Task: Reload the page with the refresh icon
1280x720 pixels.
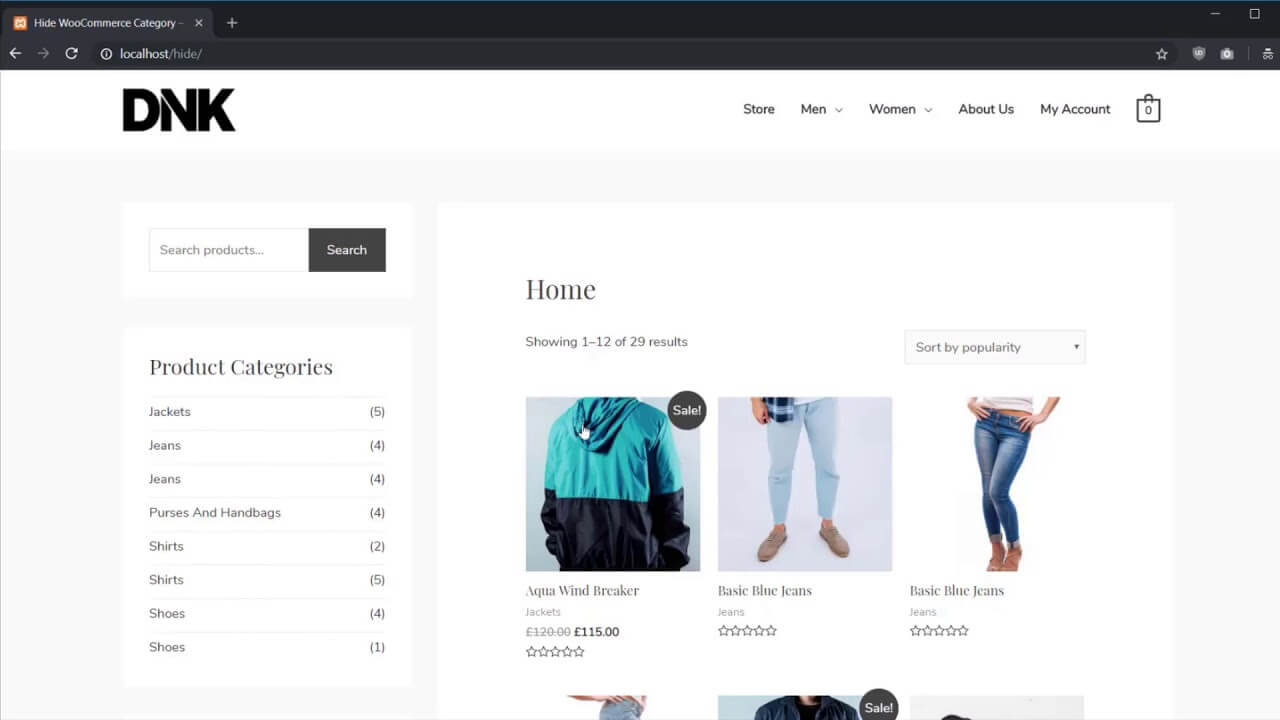Action: click(x=70, y=53)
